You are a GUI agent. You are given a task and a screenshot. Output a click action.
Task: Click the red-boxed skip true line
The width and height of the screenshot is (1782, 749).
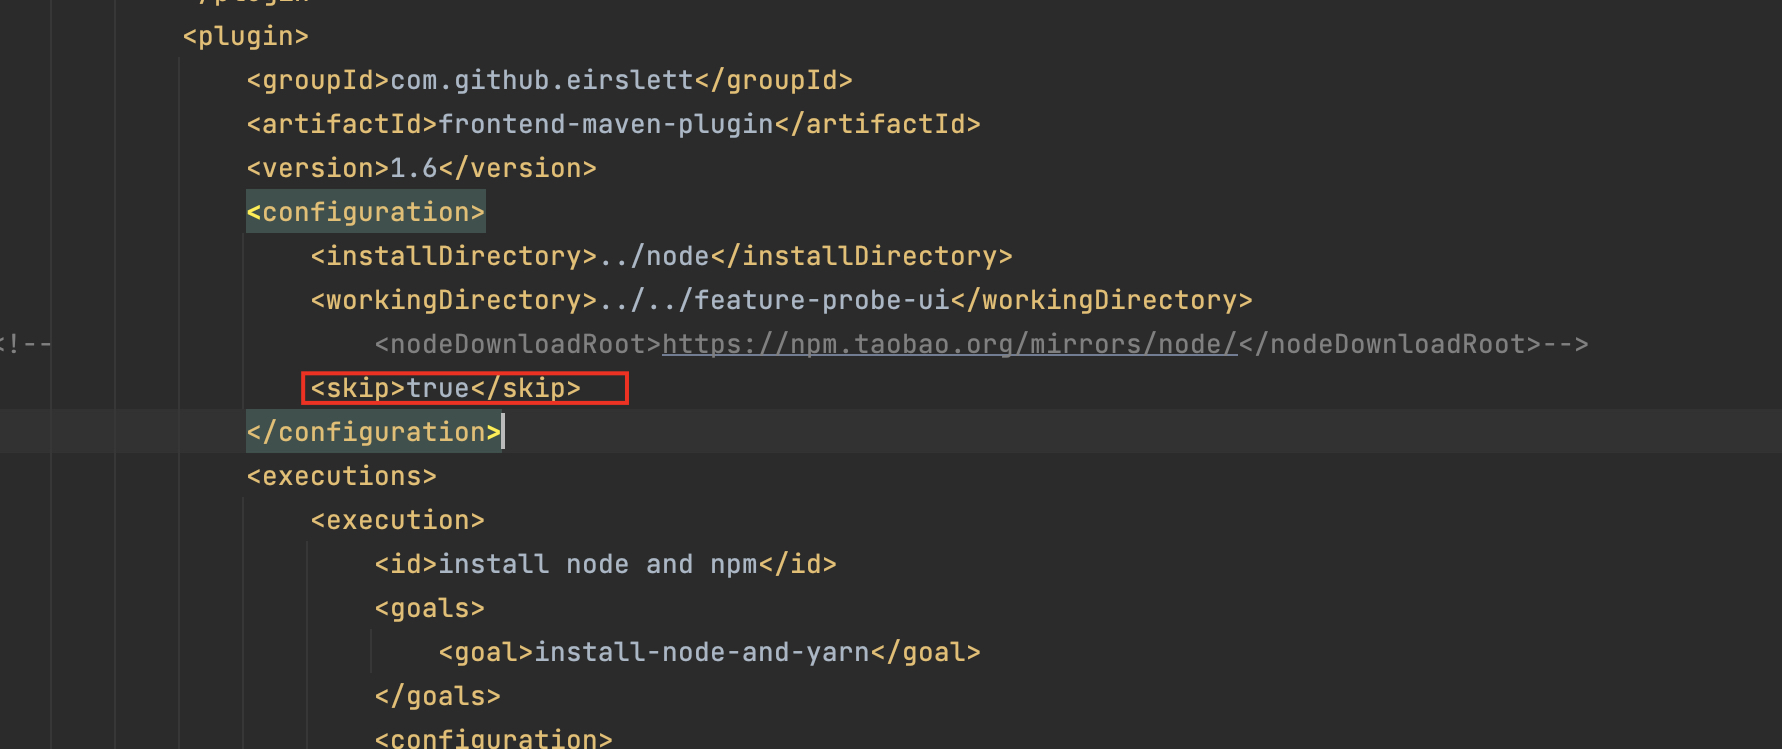(445, 388)
